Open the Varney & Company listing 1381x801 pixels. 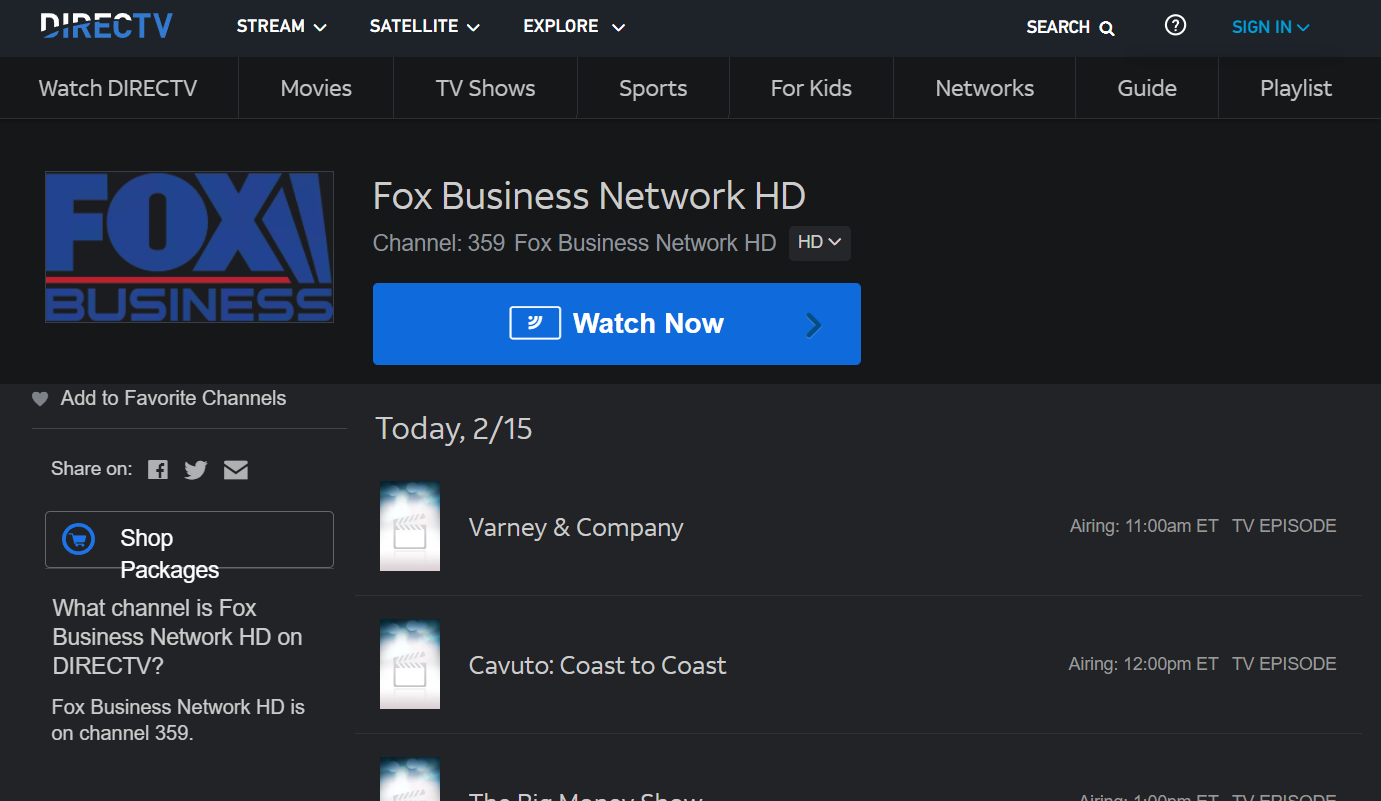coord(575,528)
